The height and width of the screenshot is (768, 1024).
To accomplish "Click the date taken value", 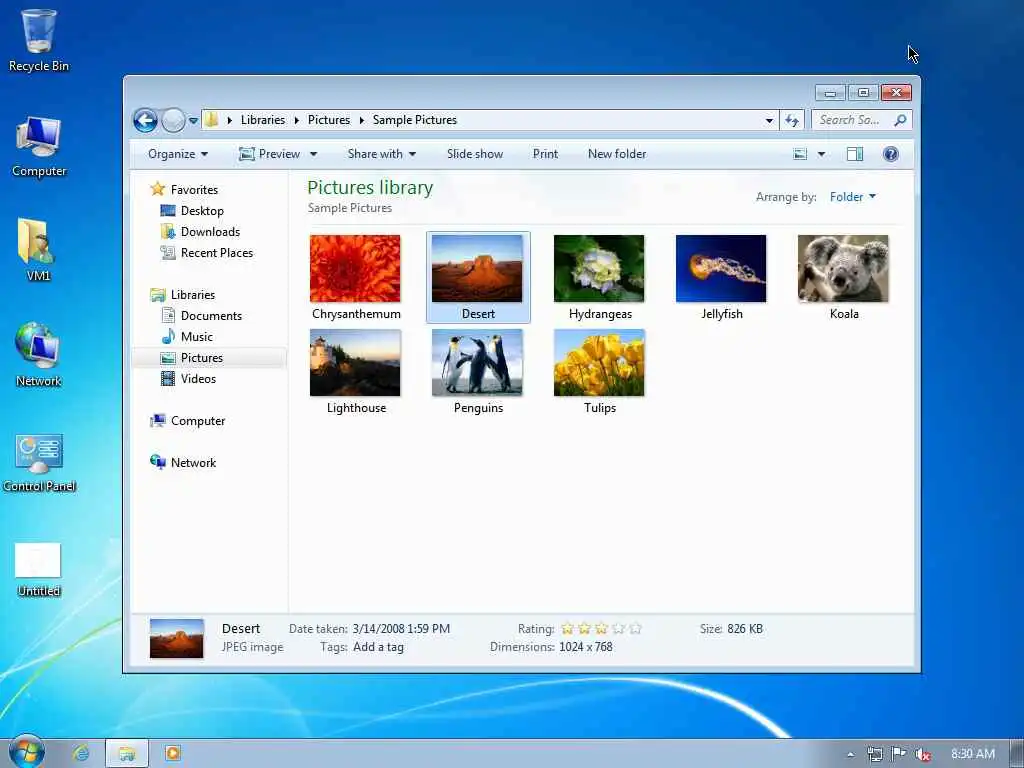I will pyautogui.click(x=401, y=628).
